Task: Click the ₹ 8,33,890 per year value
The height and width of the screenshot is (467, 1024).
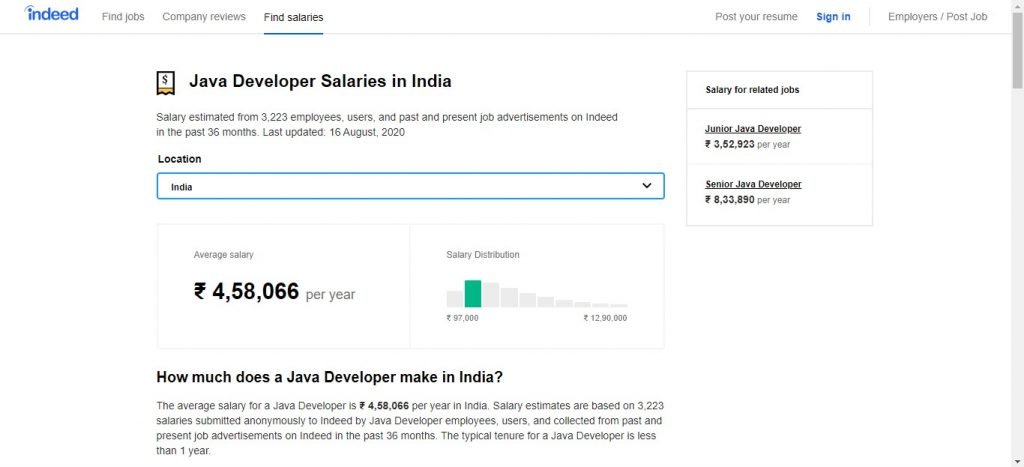Action: click(747, 201)
